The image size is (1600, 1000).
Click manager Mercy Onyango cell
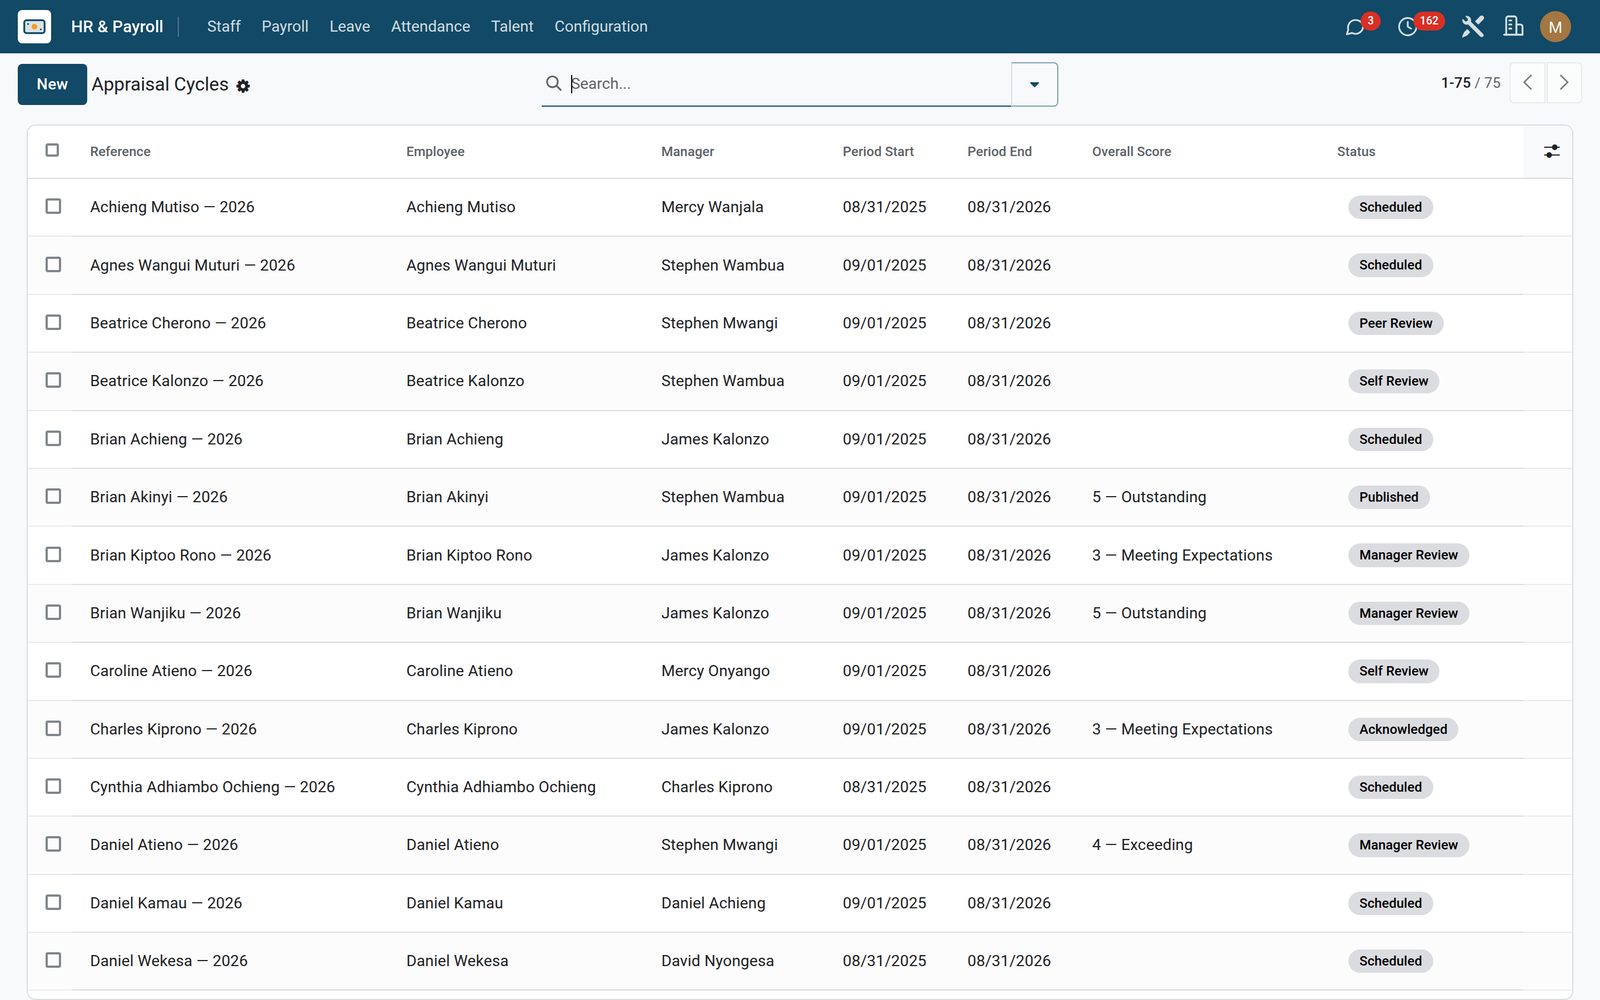coord(715,671)
